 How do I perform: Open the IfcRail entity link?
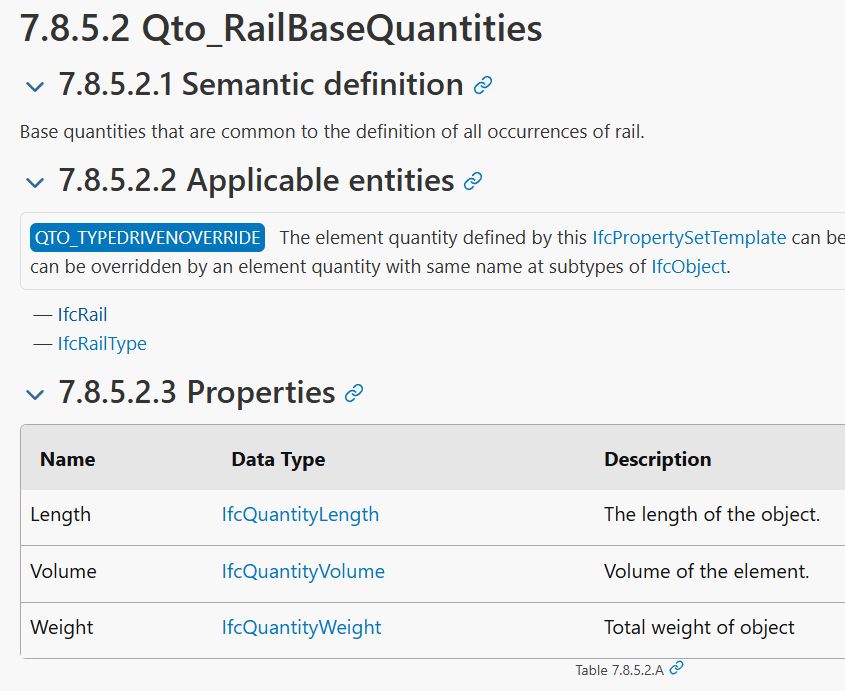pyautogui.click(x=82, y=314)
